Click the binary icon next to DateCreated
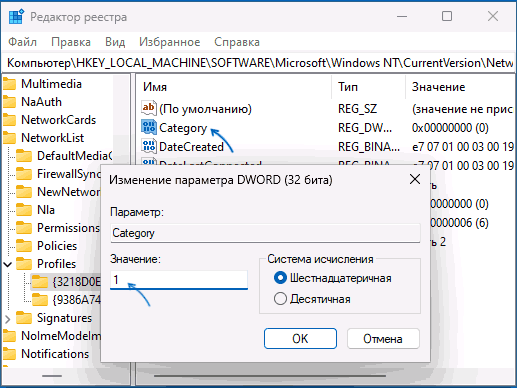 [149, 146]
